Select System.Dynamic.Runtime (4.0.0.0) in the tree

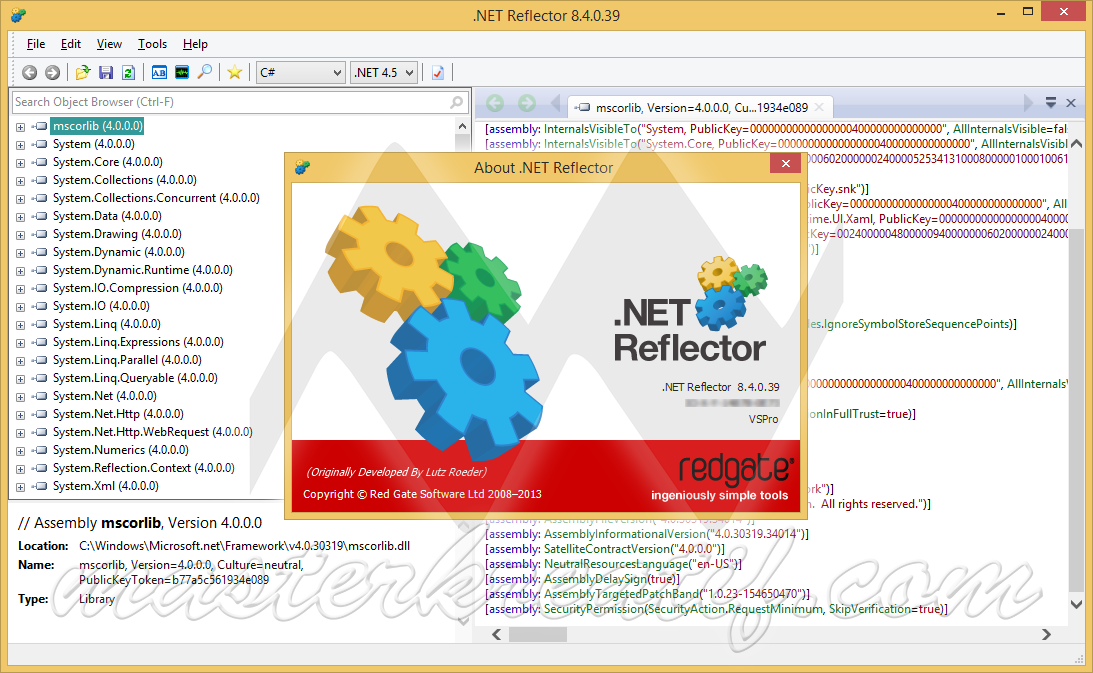(143, 270)
